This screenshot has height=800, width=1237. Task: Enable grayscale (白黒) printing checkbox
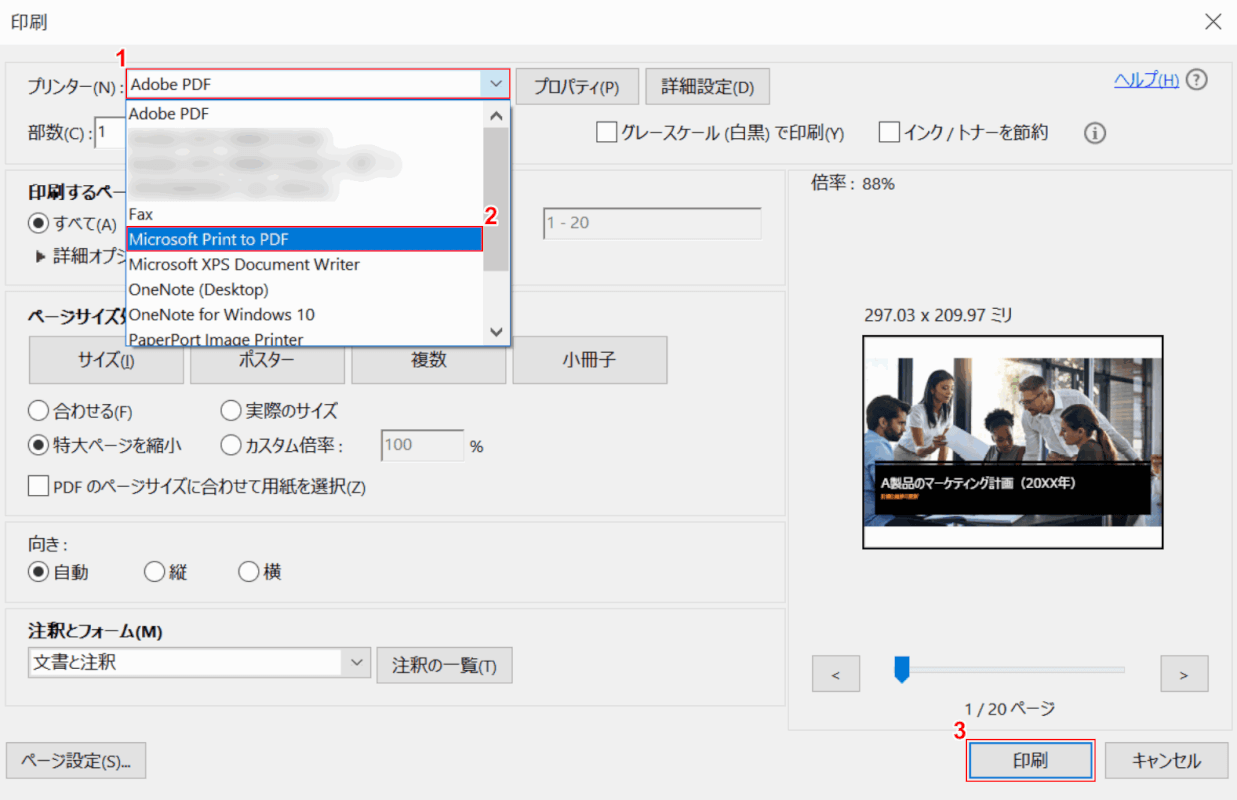(x=606, y=132)
